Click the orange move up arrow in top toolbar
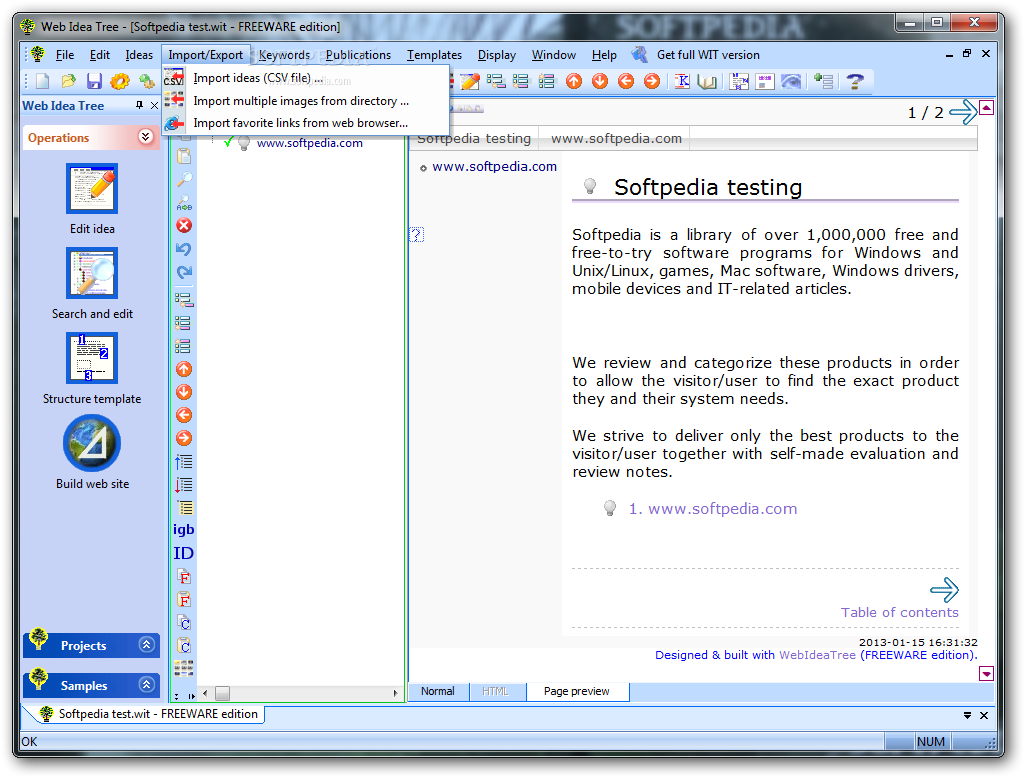This screenshot has height=778, width=1025. (574, 81)
